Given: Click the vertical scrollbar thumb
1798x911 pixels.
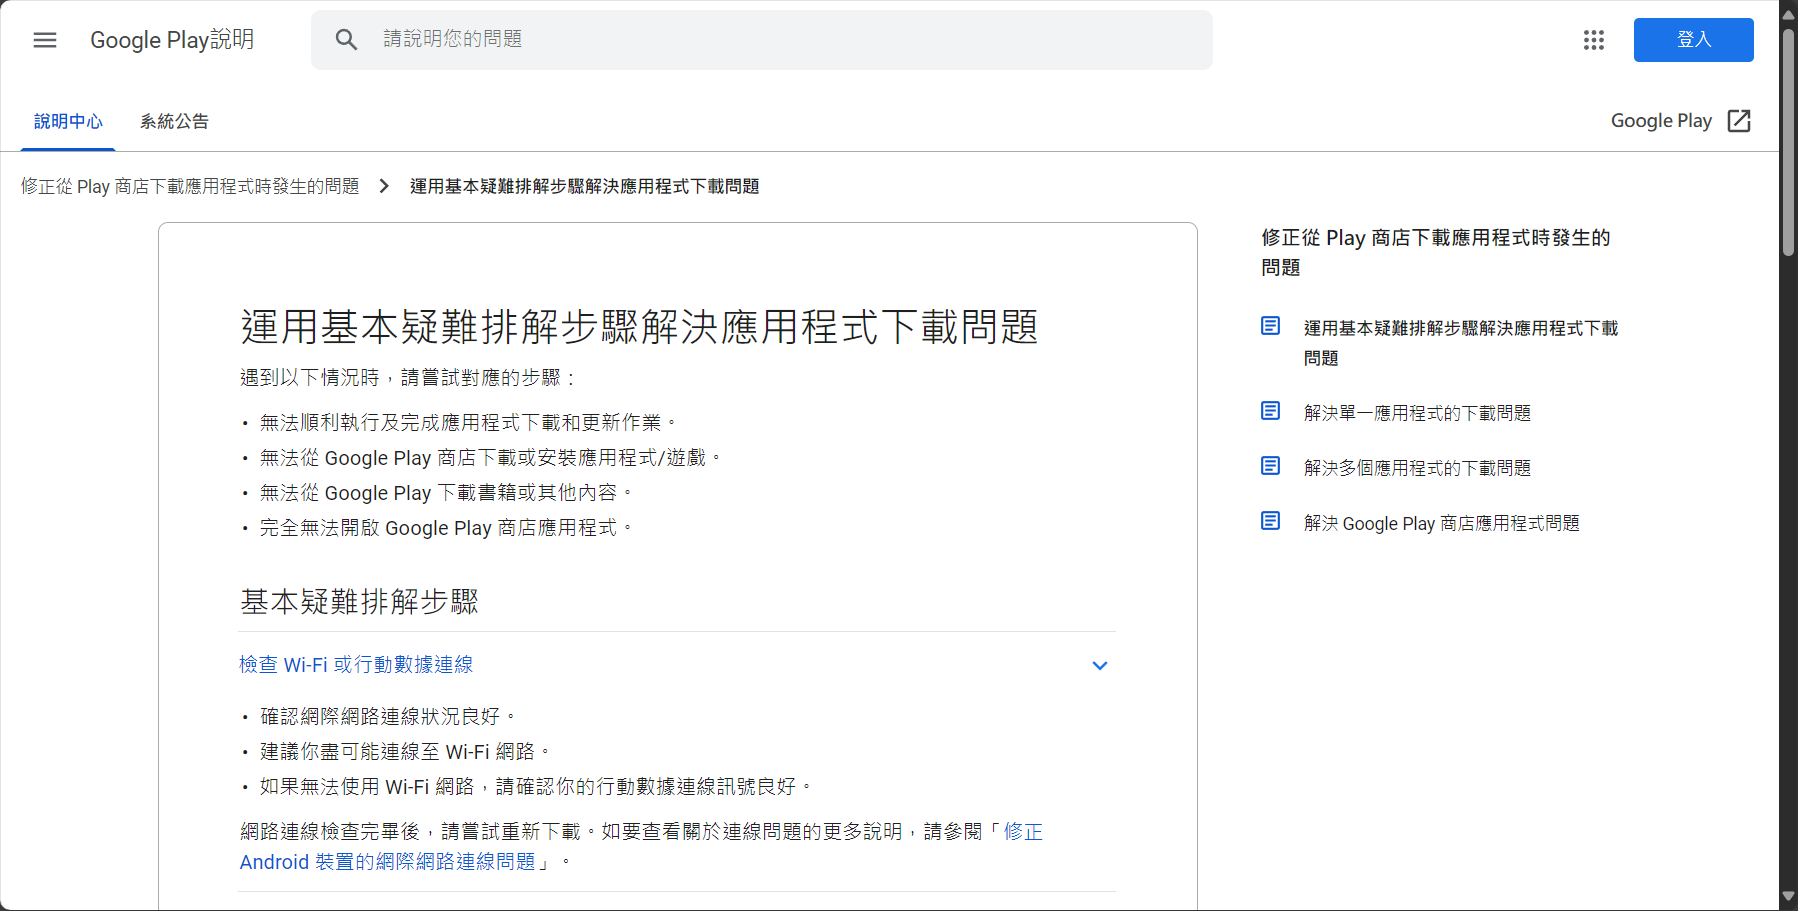Looking at the screenshot, I should (1789, 143).
